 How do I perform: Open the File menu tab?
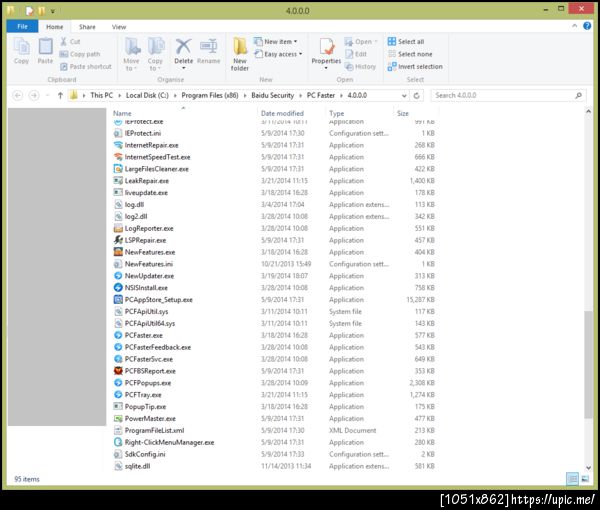click(x=22, y=26)
